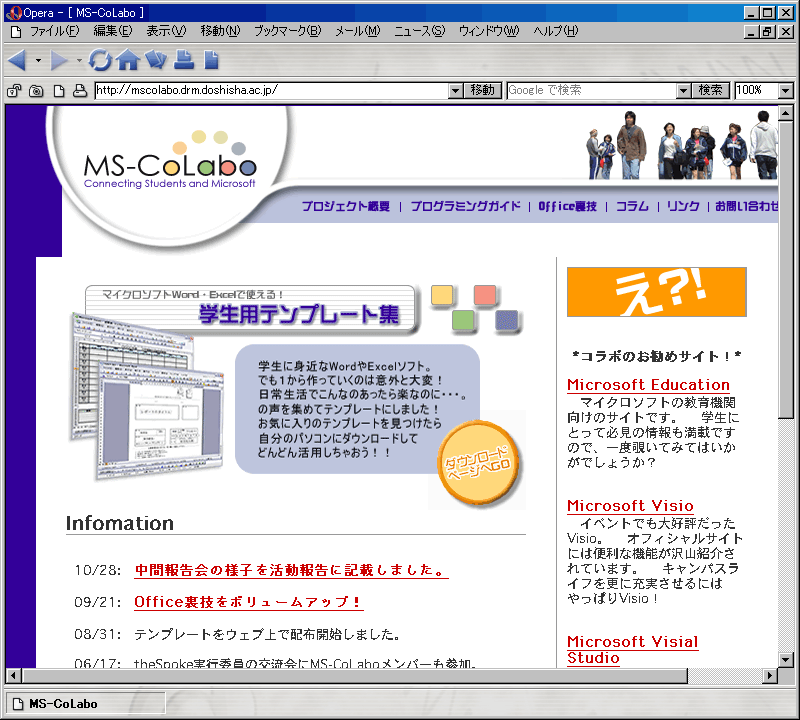Image resolution: width=800 pixels, height=720 pixels.
Task: Restore the inner document window
Action: click(x=767, y=32)
